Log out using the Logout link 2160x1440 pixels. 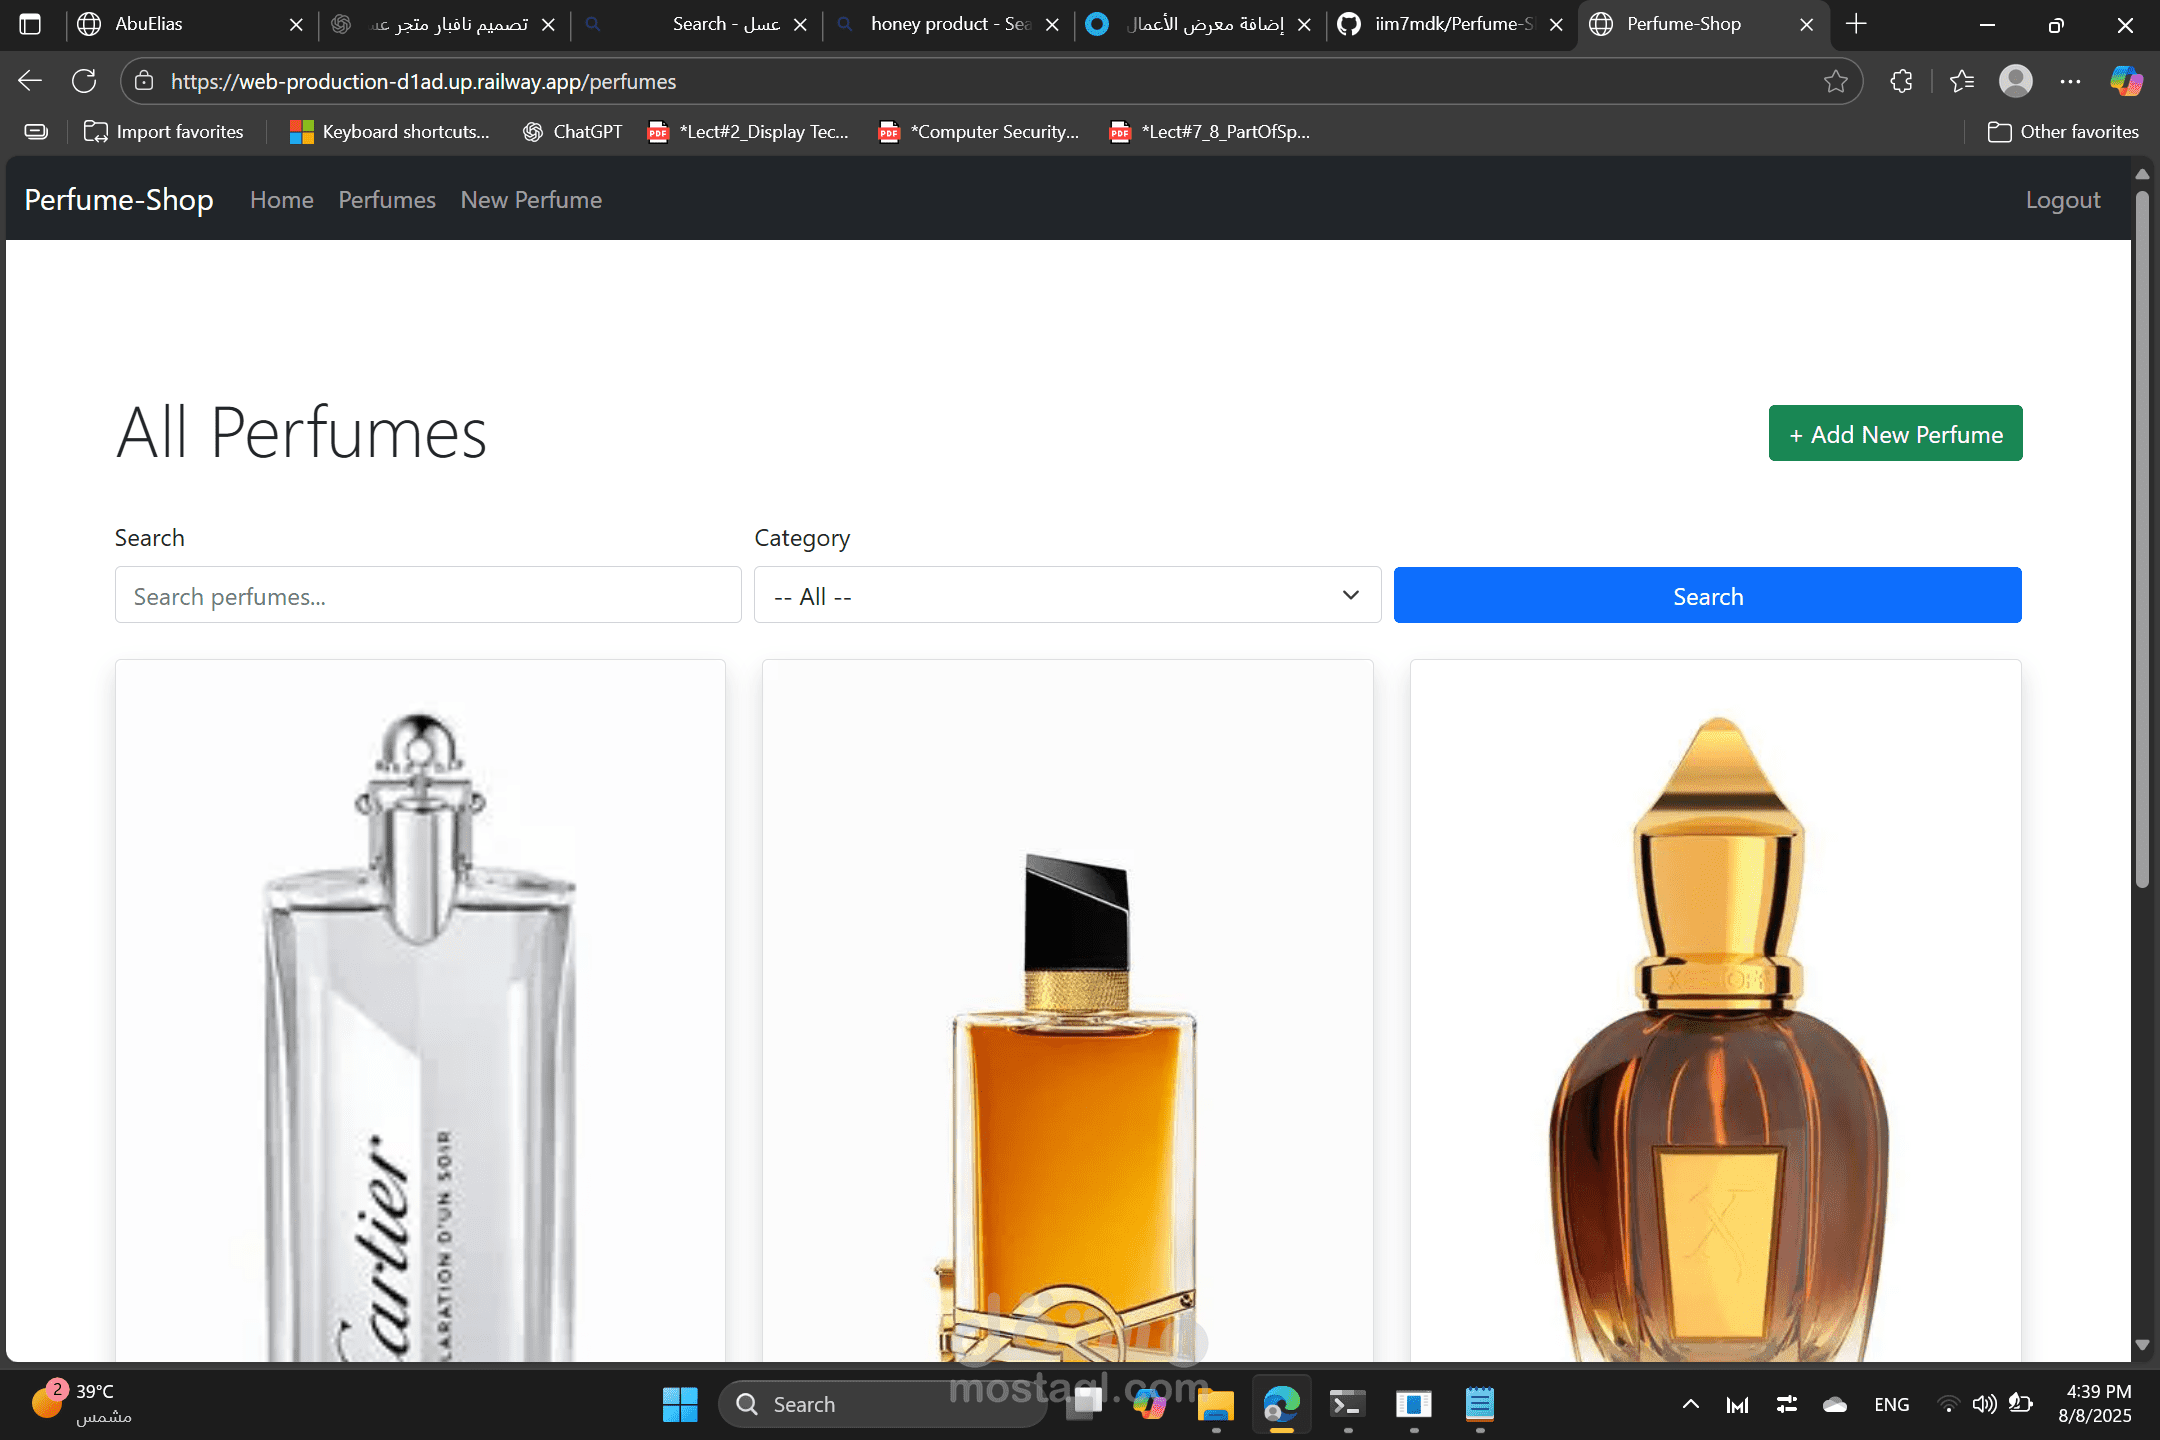(x=2063, y=200)
